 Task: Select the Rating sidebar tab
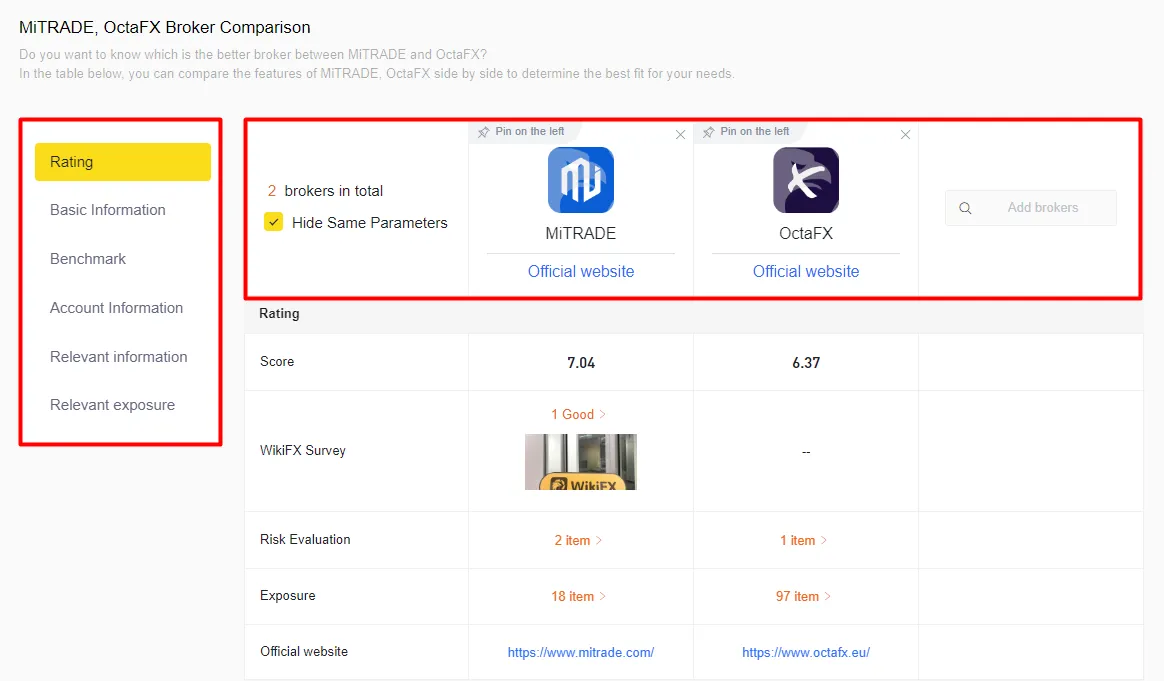122,162
